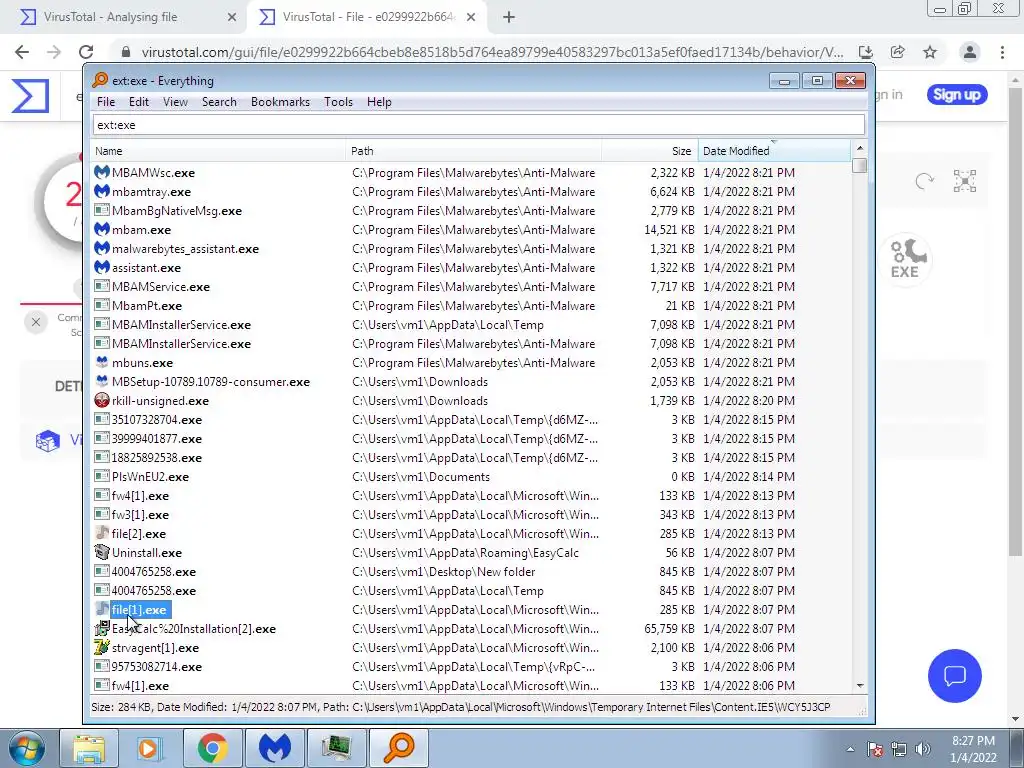The width and height of the screenshot is (1024, 768).
Task: Click the MBAMWsc.exe file icon
Action: [x=102, y=172]
